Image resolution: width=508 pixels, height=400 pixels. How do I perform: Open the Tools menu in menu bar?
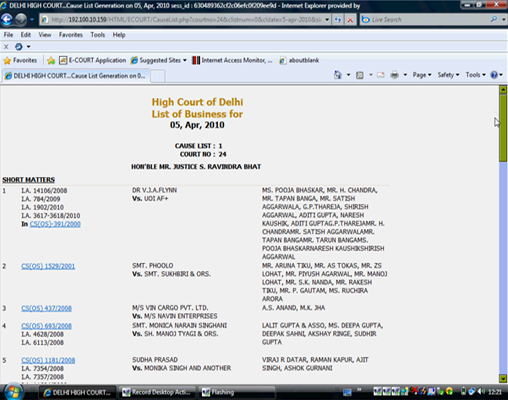pyautogui.click(x=97, y=35)
